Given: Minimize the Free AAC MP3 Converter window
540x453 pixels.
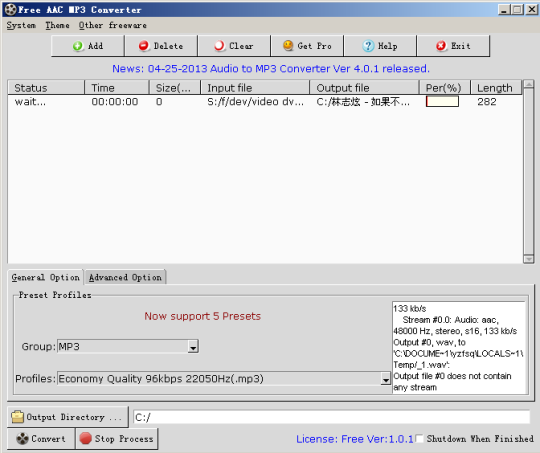Looking at the screenshot, I should click(504, 9).
